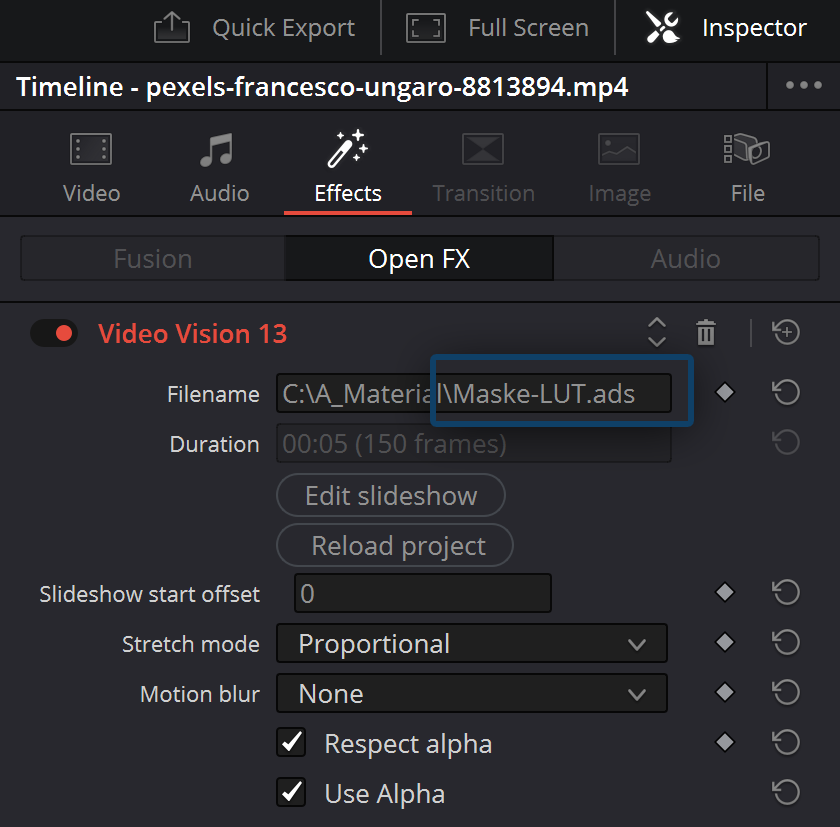
Task: Disable the Video Vision 13 effect toggle
Action: [54, 333]
